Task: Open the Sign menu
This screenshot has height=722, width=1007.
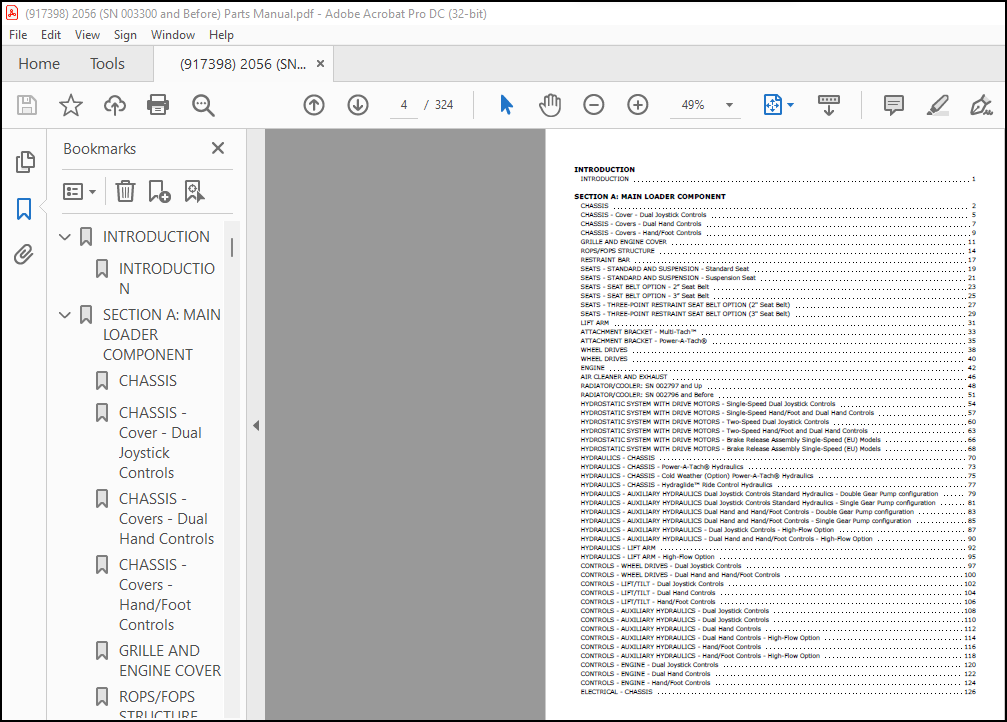Action: [125, 35]
